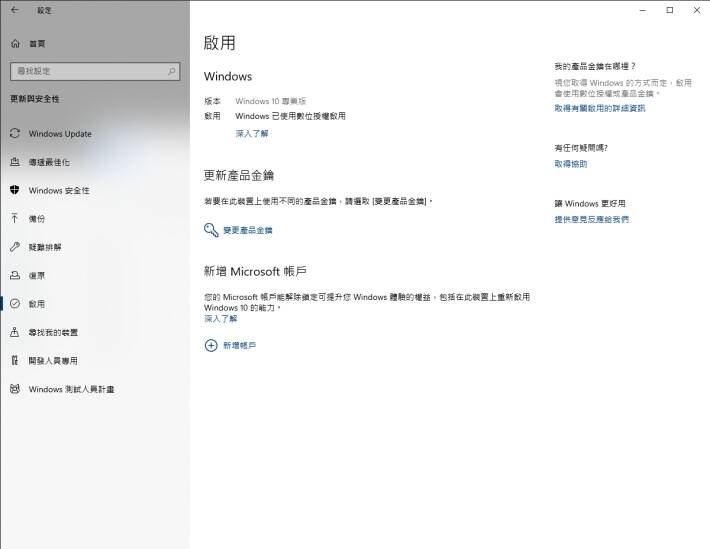
Task: Click the Find my device (尋找我的裝置) icon
Action: click(15, 332)
